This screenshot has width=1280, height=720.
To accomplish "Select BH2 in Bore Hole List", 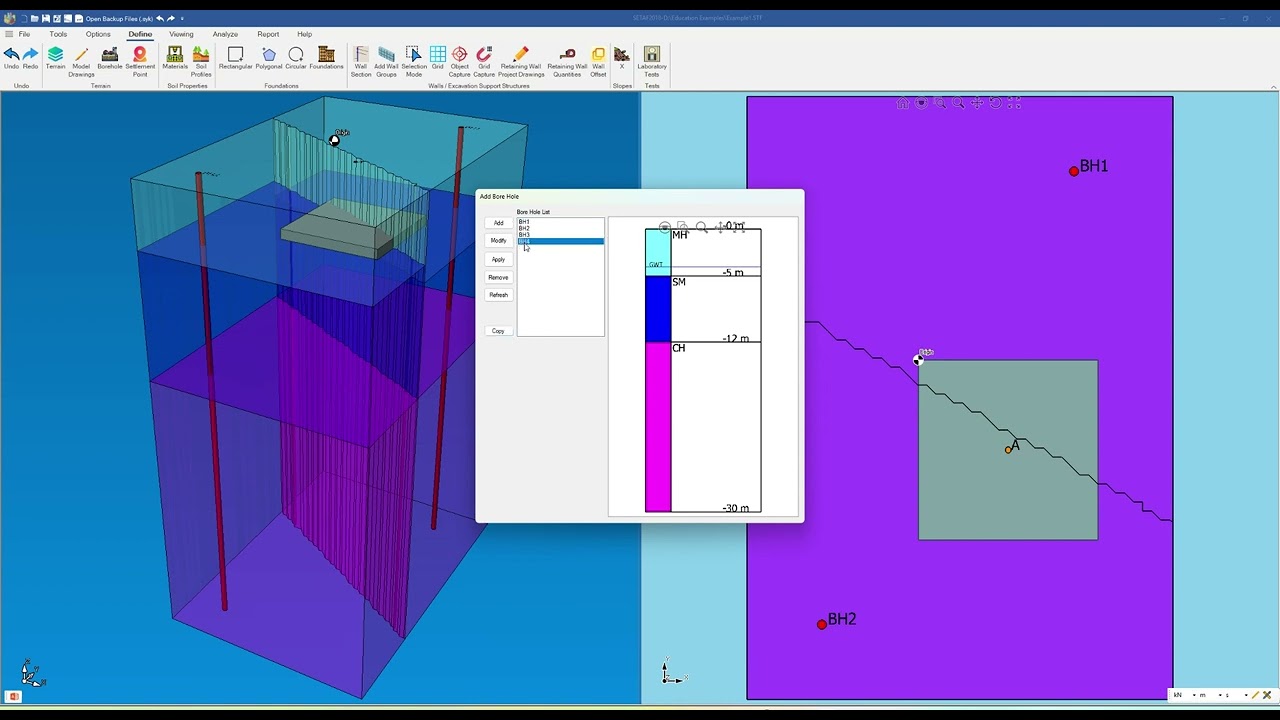I will click(560, 228).
